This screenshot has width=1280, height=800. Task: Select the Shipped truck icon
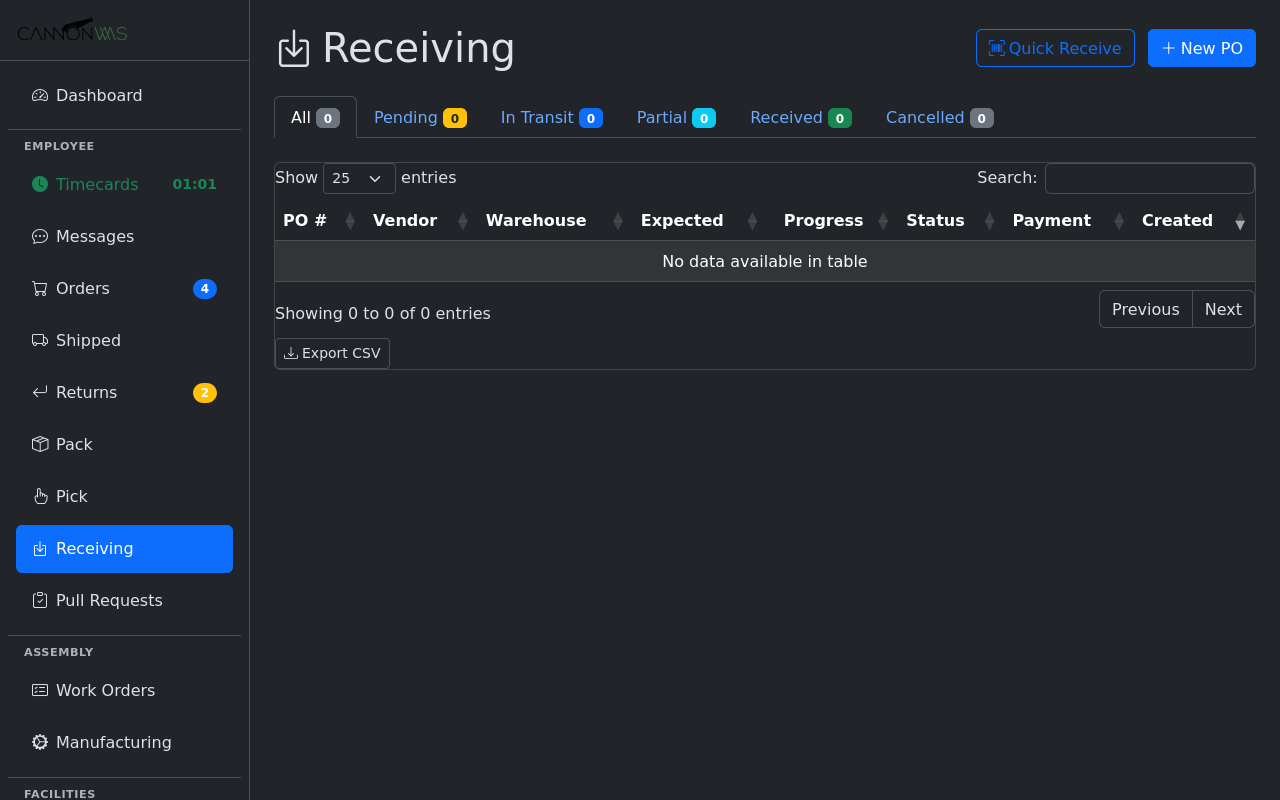(39, 340)
